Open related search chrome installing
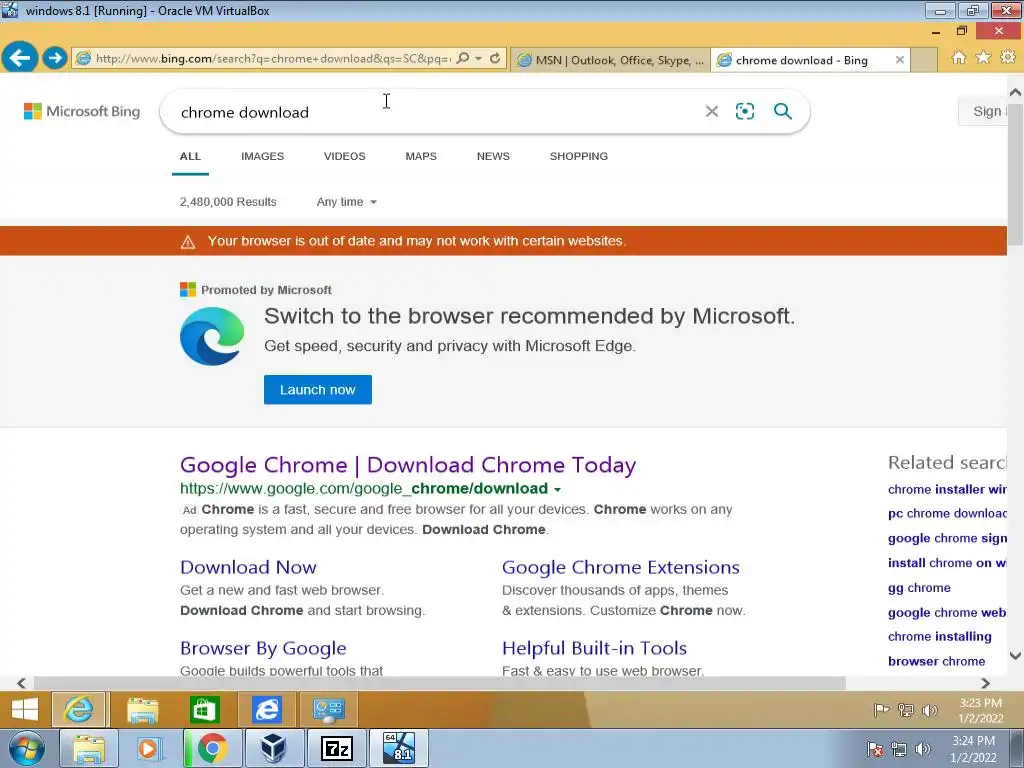1024x768 pixels. point(940,637)
